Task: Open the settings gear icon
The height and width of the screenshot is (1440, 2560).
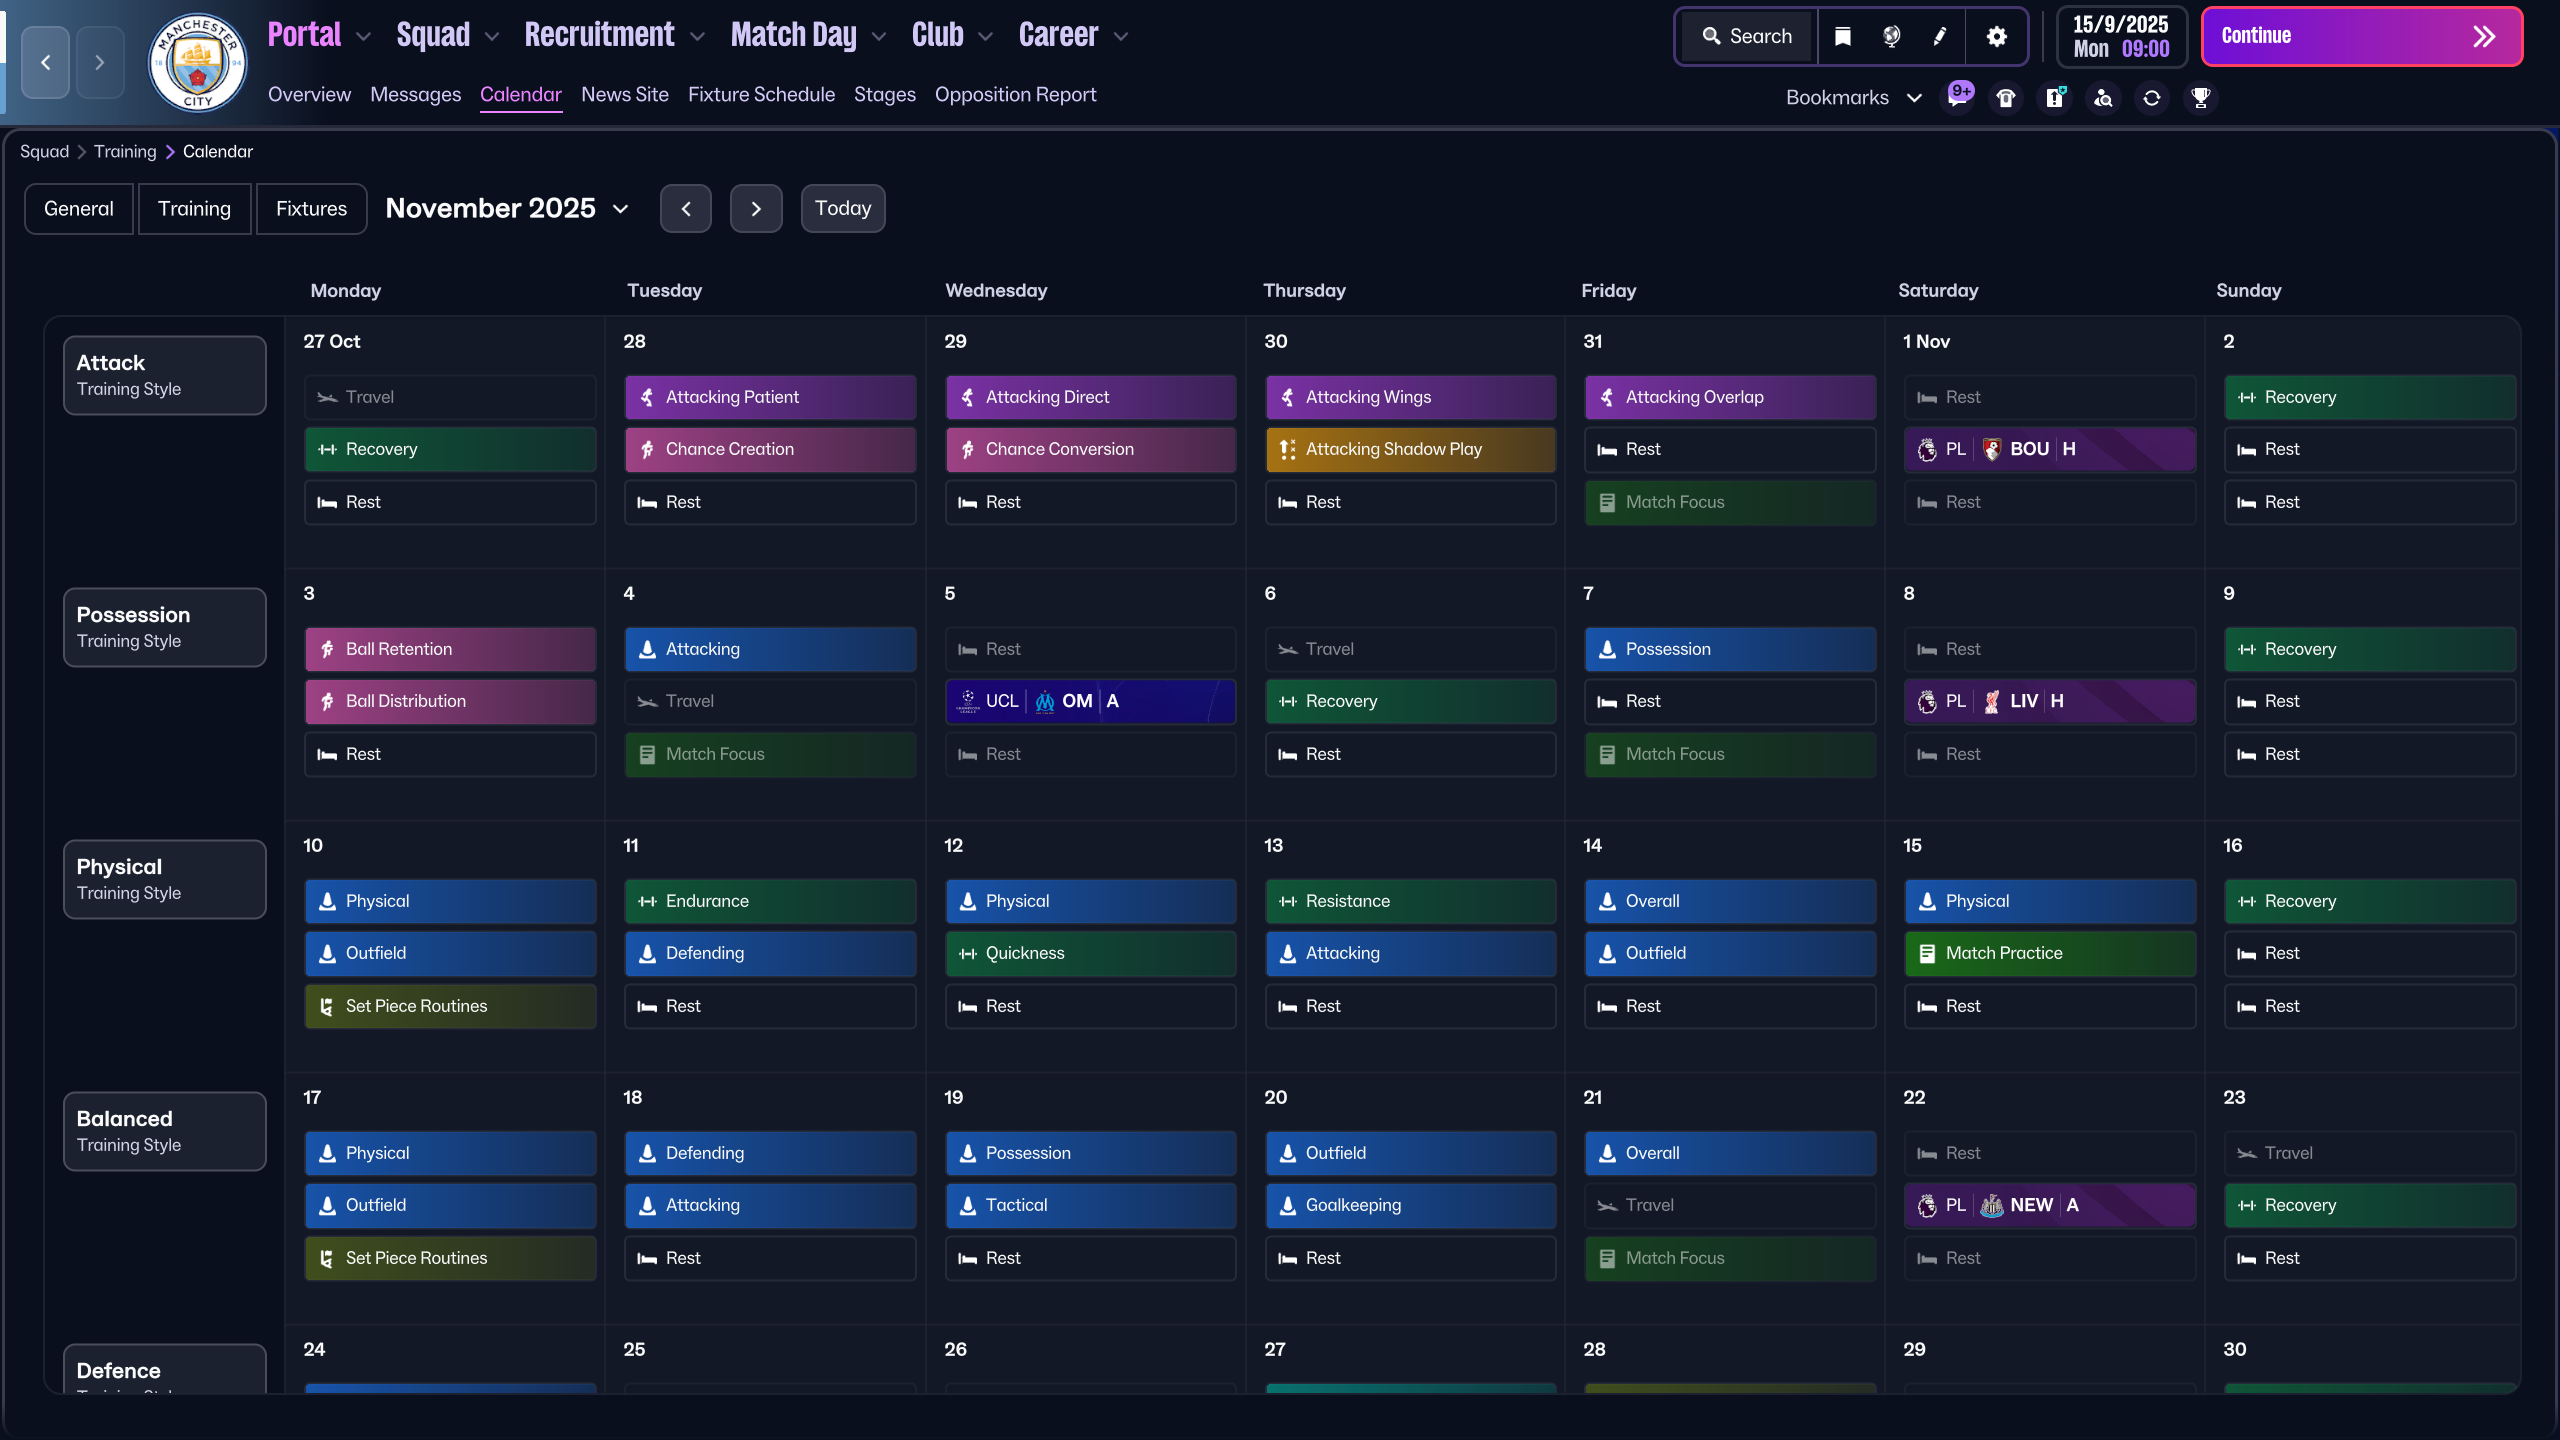Action: pos(1997,36)
